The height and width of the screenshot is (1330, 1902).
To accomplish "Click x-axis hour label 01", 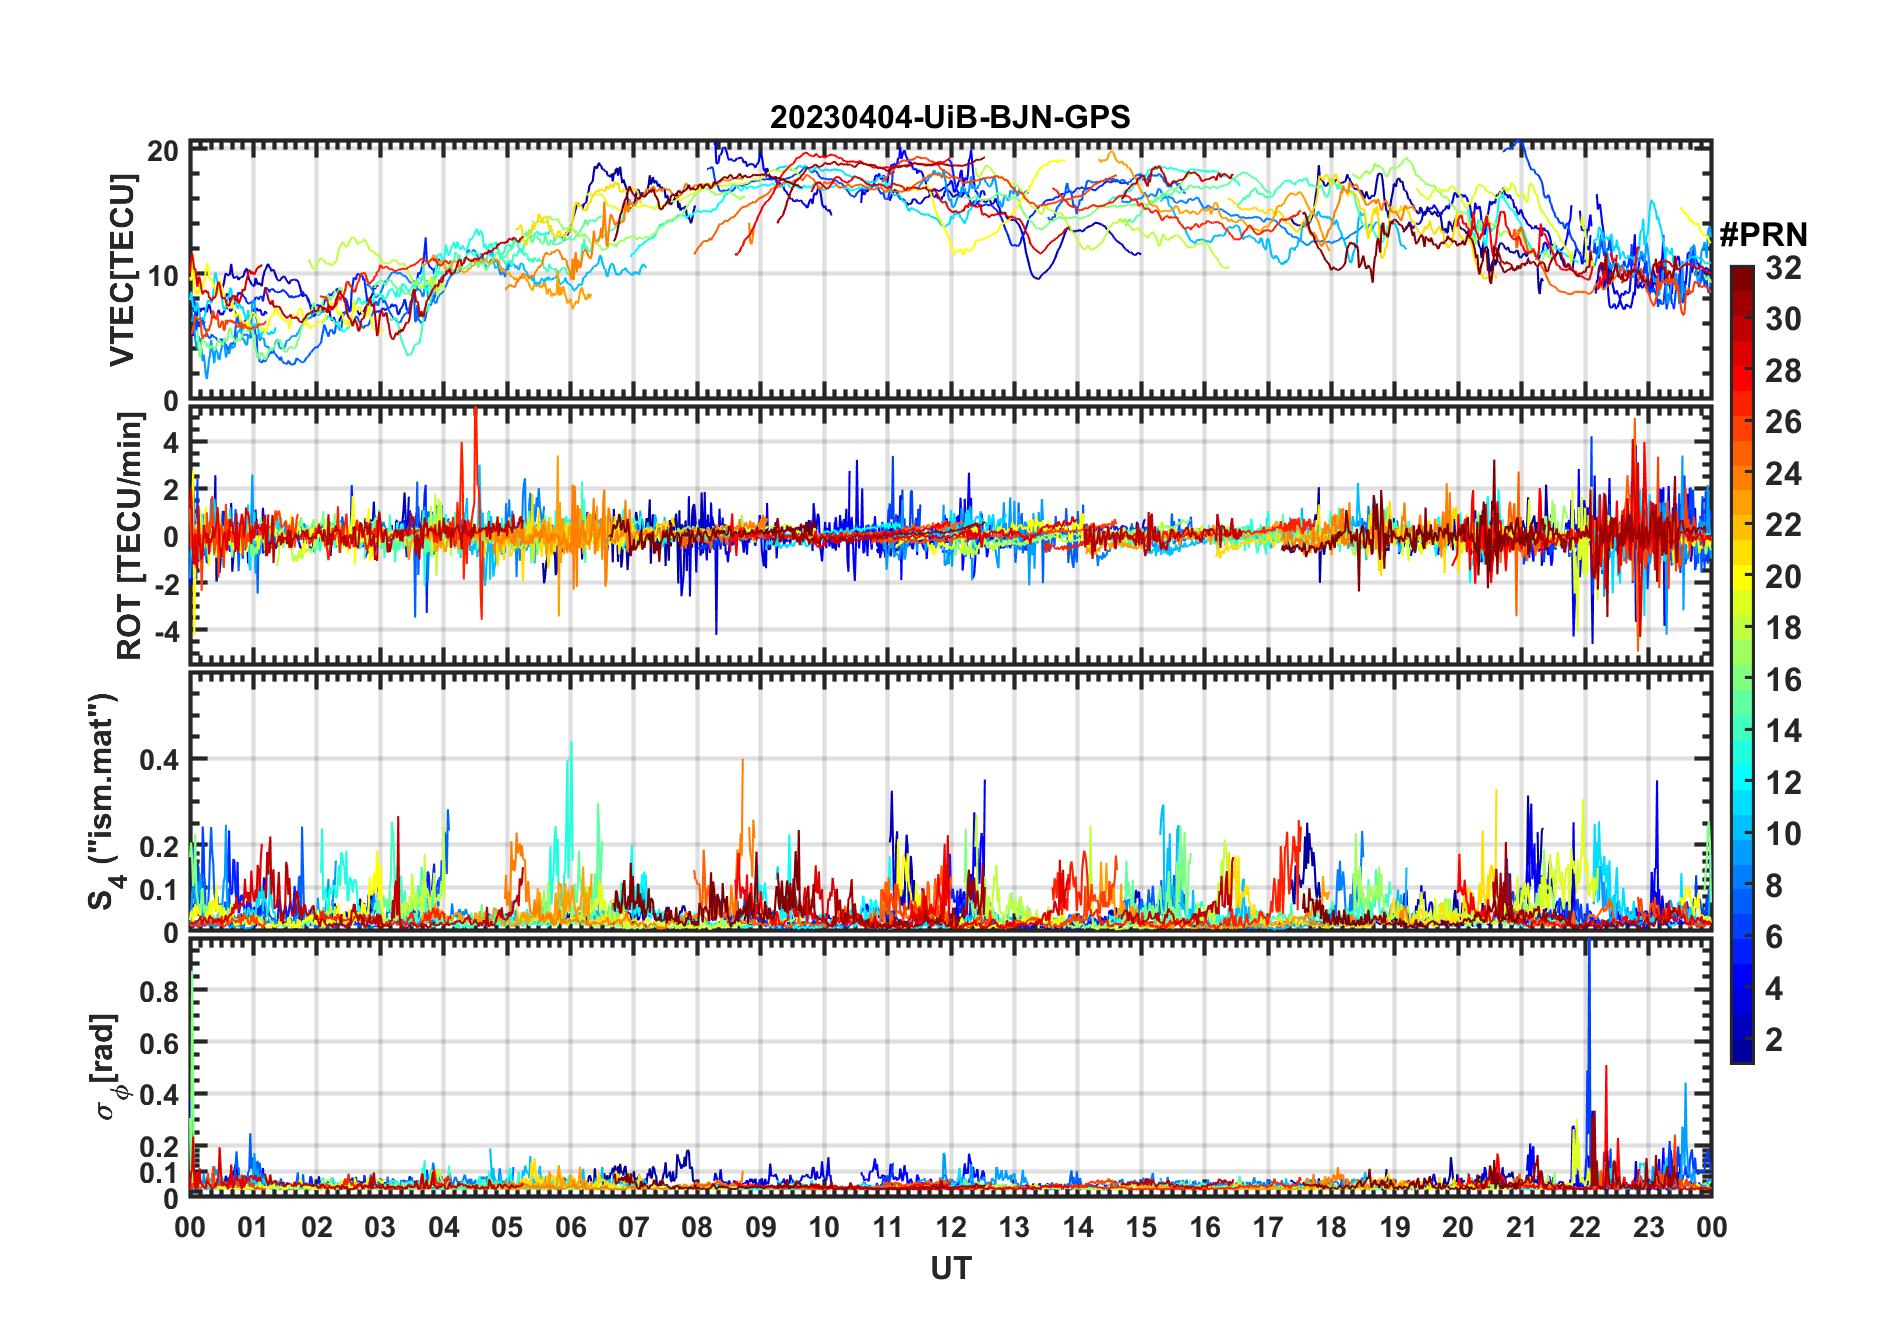I will [x=253, y=1227].
